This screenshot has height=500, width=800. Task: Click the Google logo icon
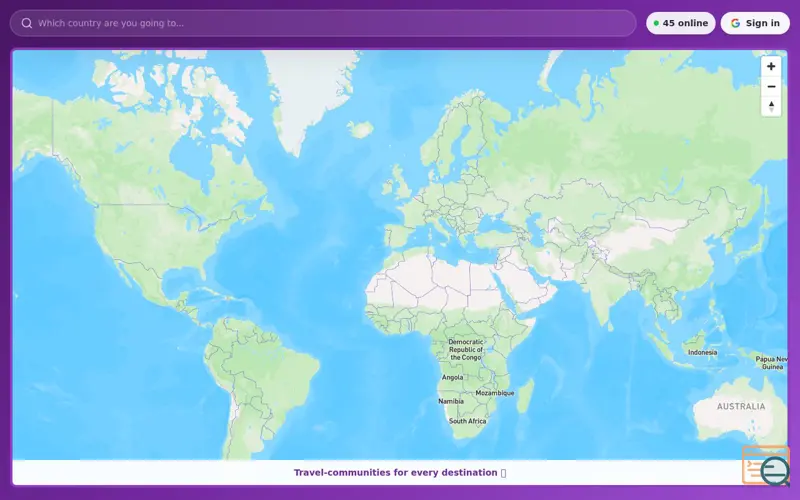coord(735,23)
